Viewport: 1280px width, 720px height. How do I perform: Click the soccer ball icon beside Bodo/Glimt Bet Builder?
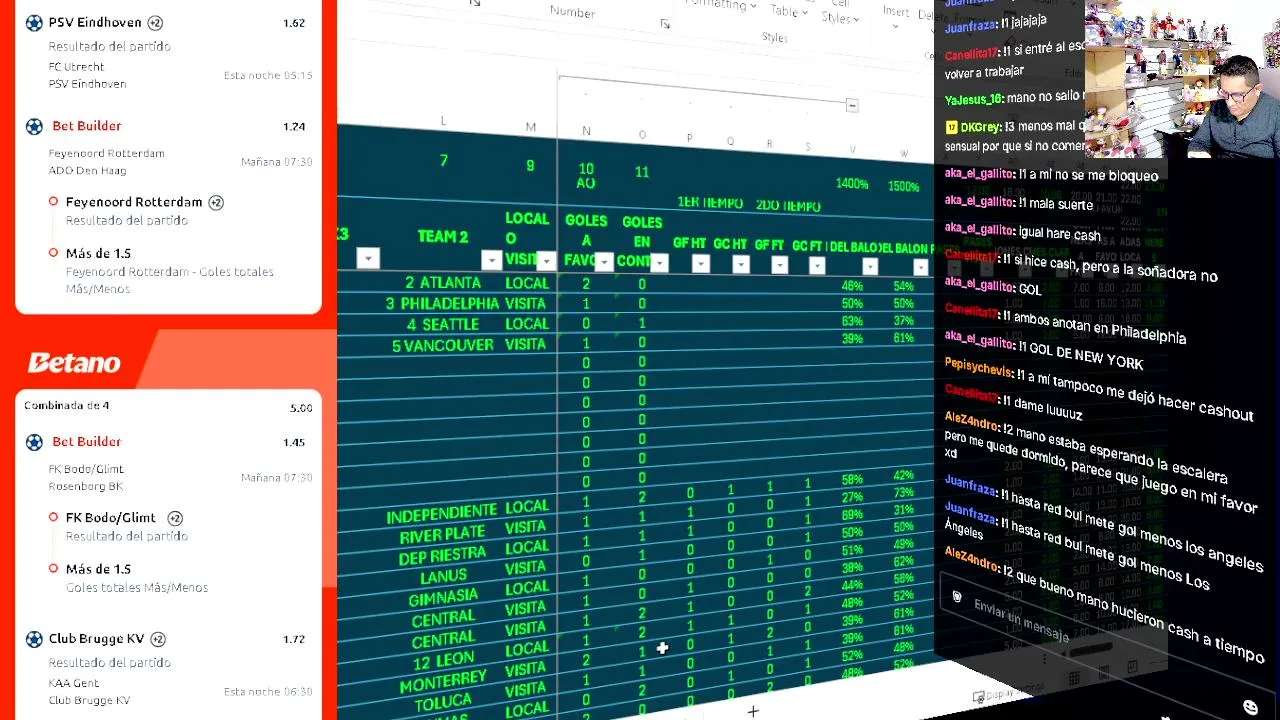(34, 442)
